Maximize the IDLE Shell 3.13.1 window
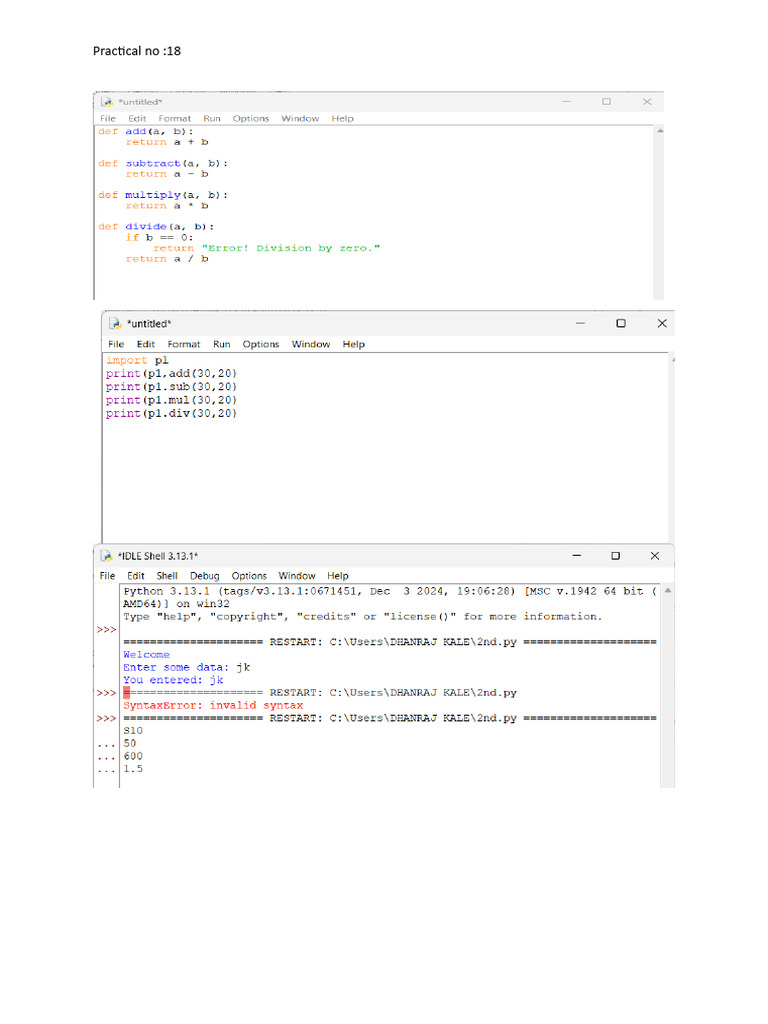 [615, 556]
